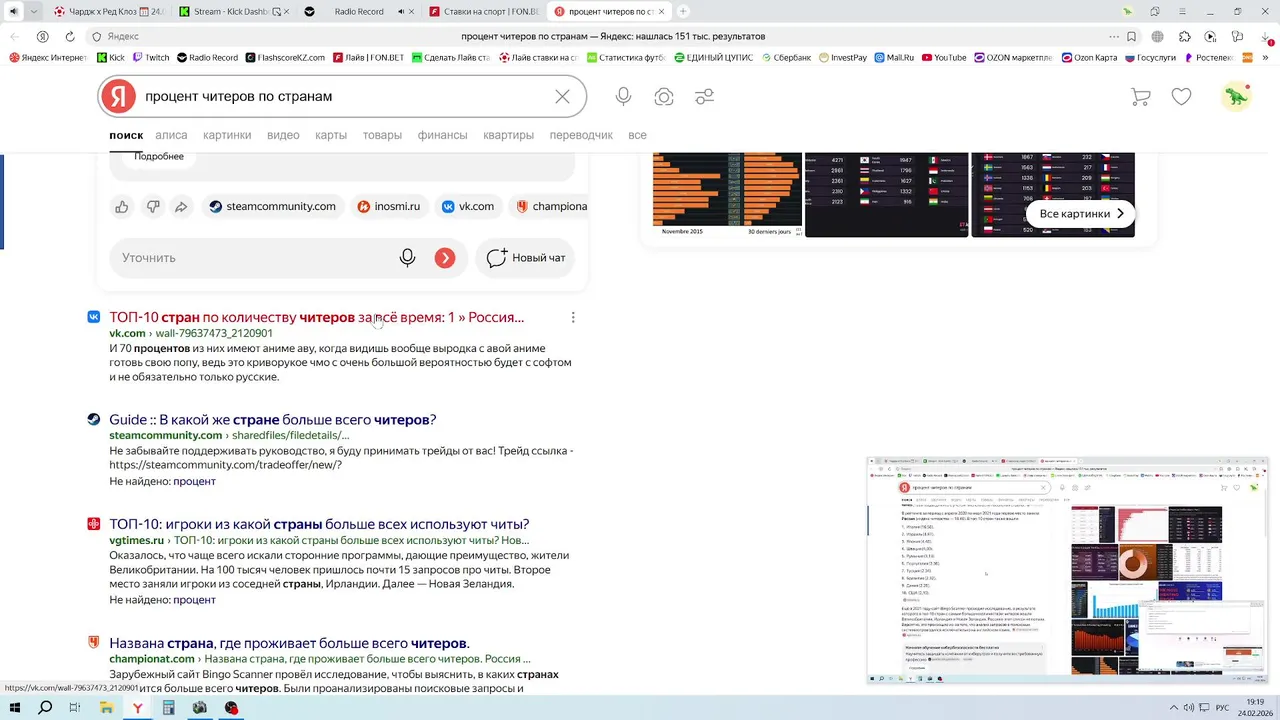This screenshot has height=720, width=1280.
Task: Click the Новый чат button
Action: (525, 258)
